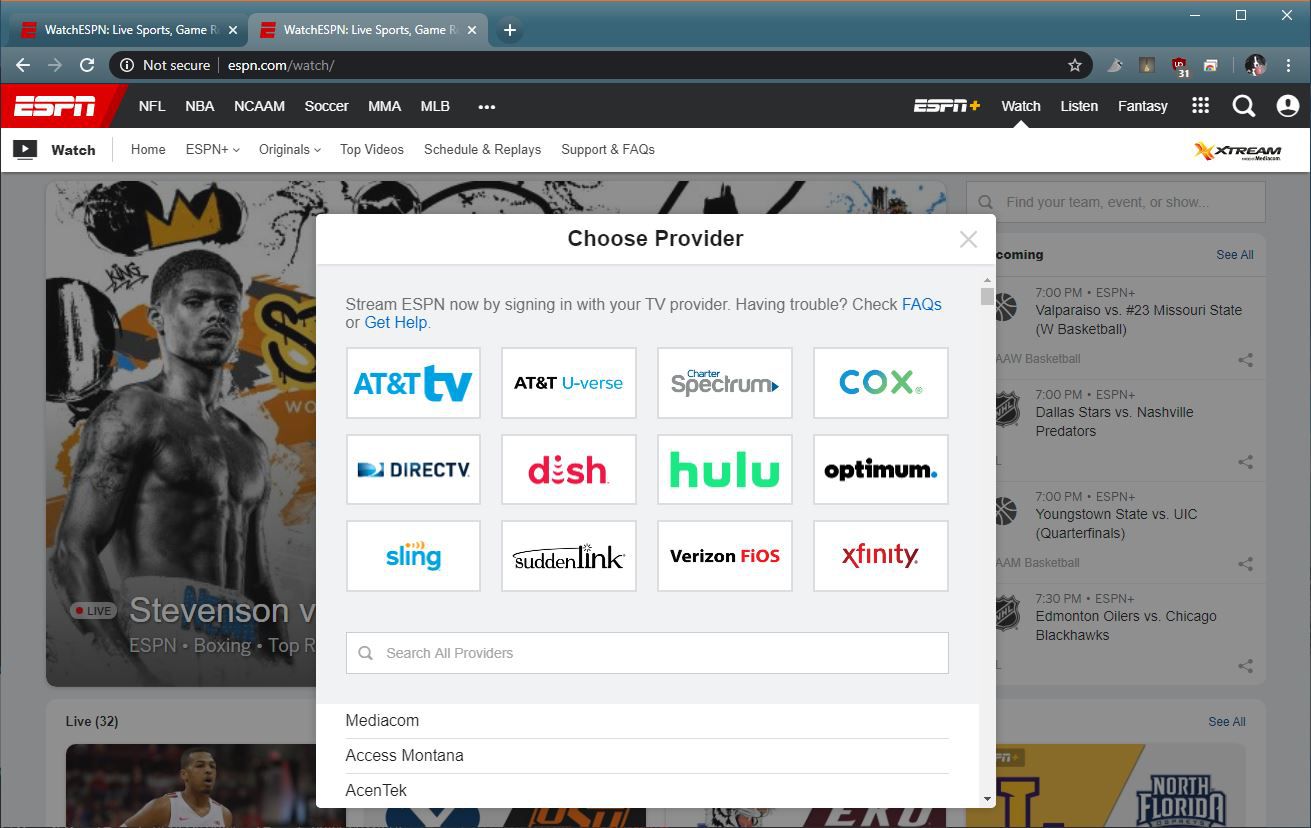Screen dimensions: 1311x828
Task: Open the NCAAM menu
Action: point(259,106)
